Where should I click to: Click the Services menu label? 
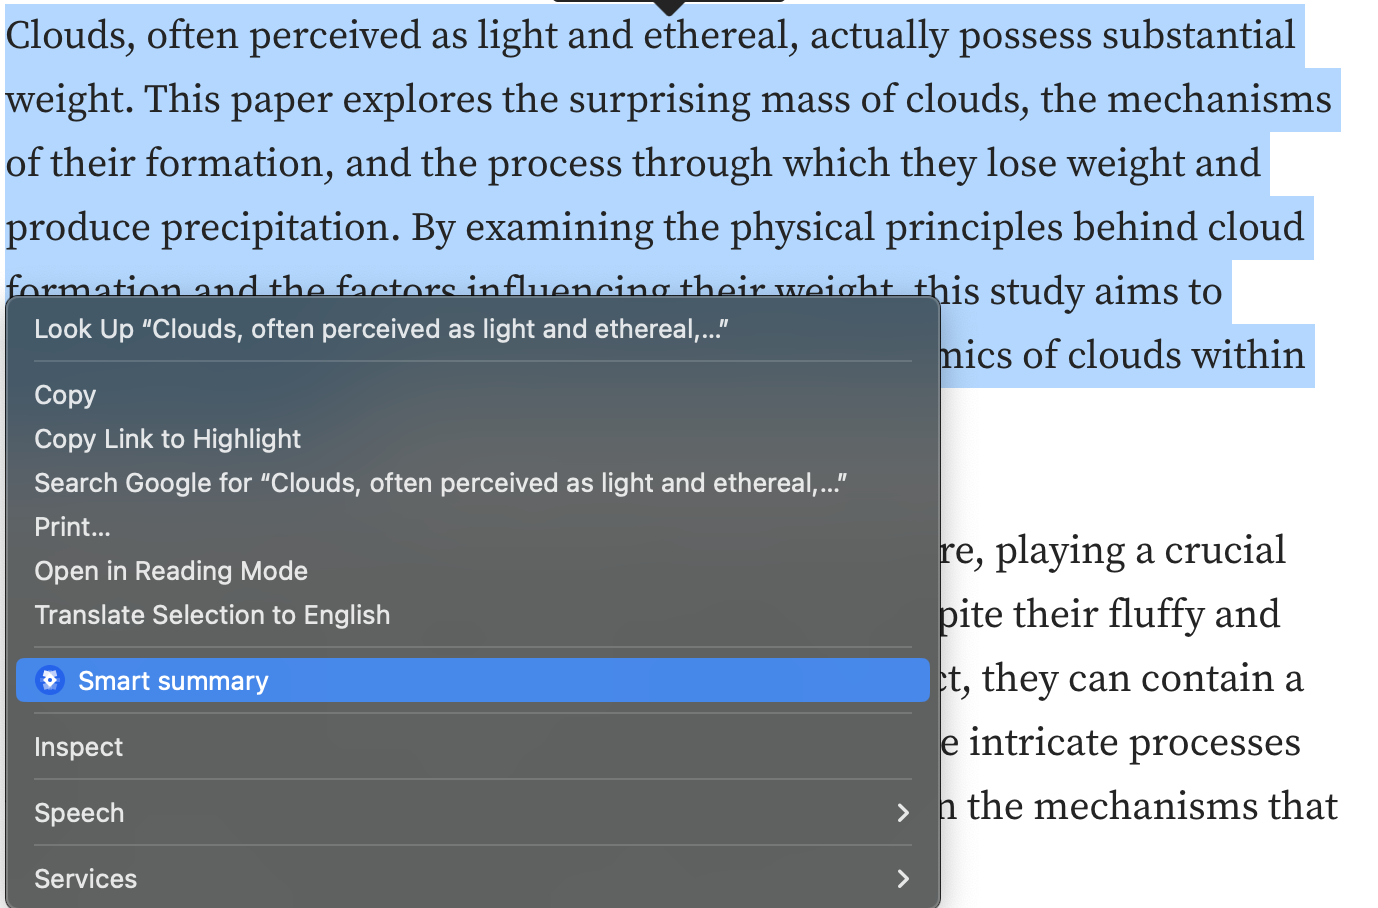[85, 878]
